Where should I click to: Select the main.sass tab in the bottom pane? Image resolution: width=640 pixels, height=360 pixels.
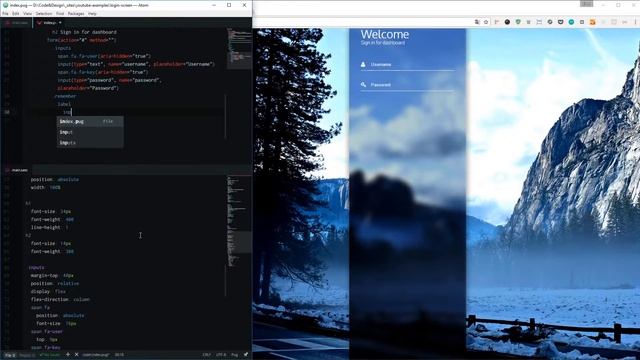coord(17,170)
